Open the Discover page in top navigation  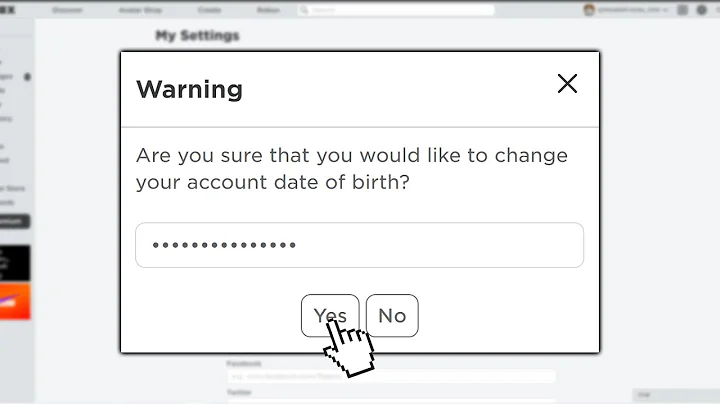tap(68, 9)
